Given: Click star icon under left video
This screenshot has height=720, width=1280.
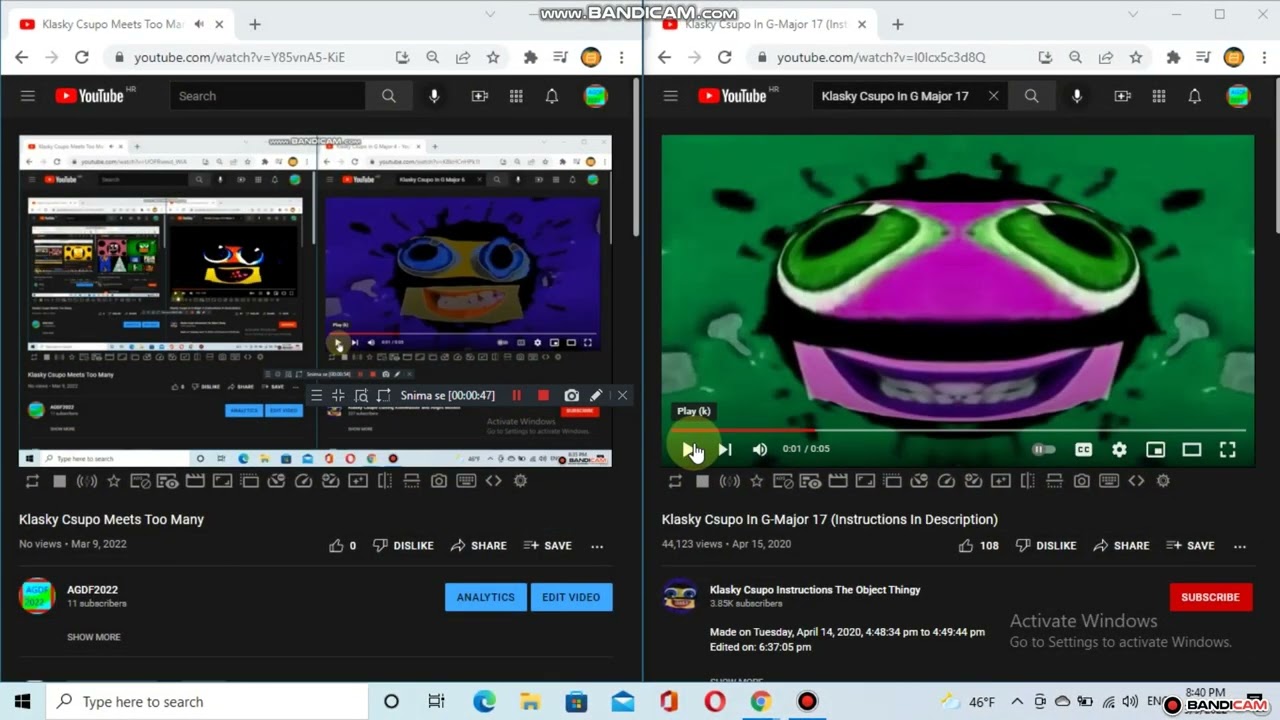Looking at the screenshot, I should (113, 481).
